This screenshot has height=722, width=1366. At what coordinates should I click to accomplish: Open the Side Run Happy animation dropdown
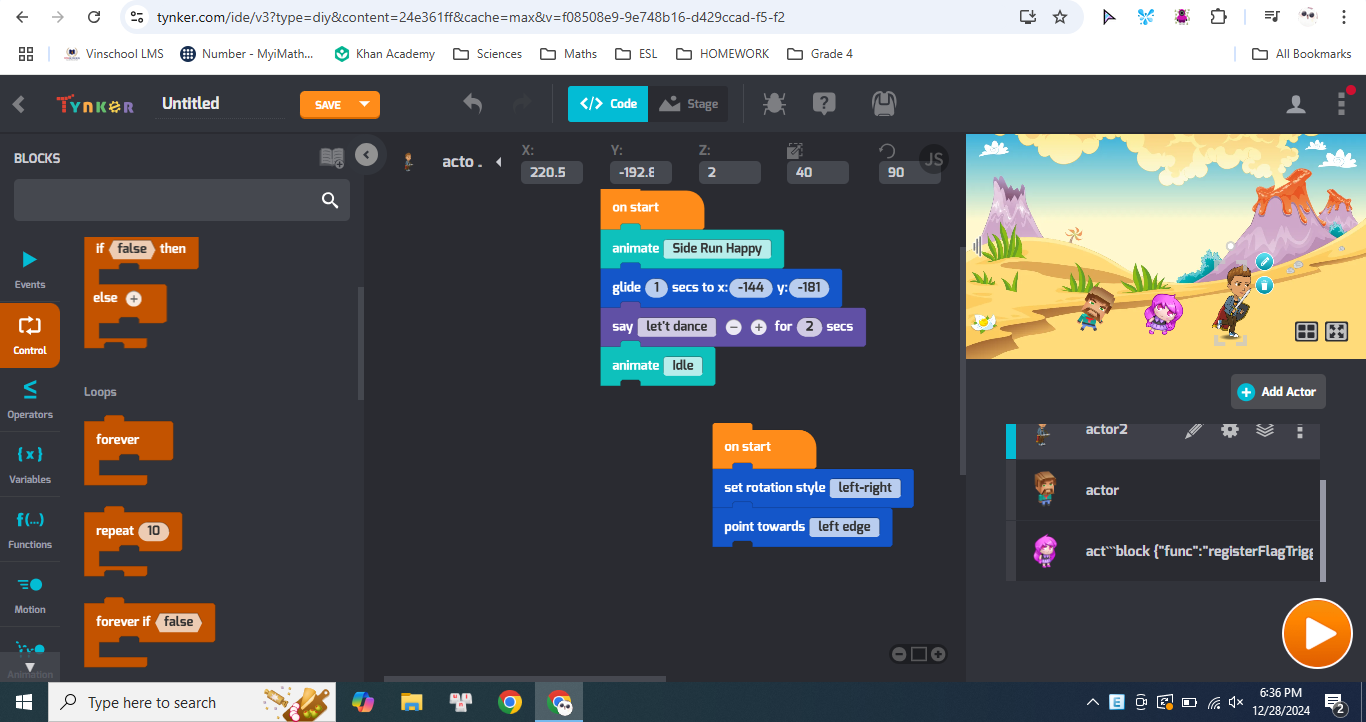717,249
